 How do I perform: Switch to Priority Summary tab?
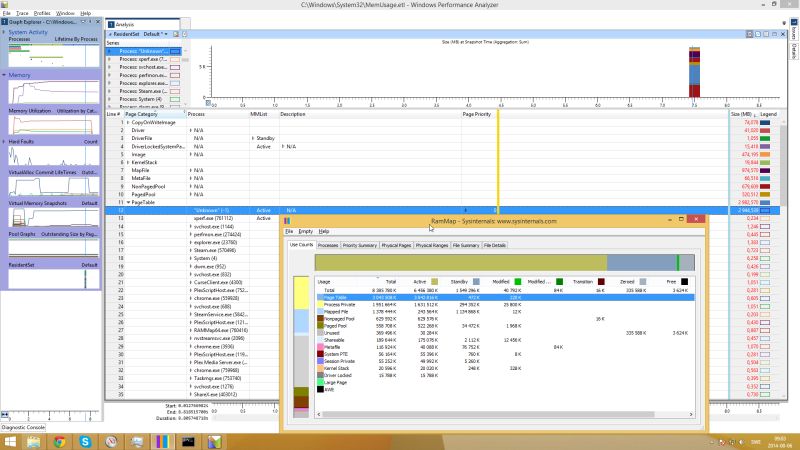coord(360,245)
